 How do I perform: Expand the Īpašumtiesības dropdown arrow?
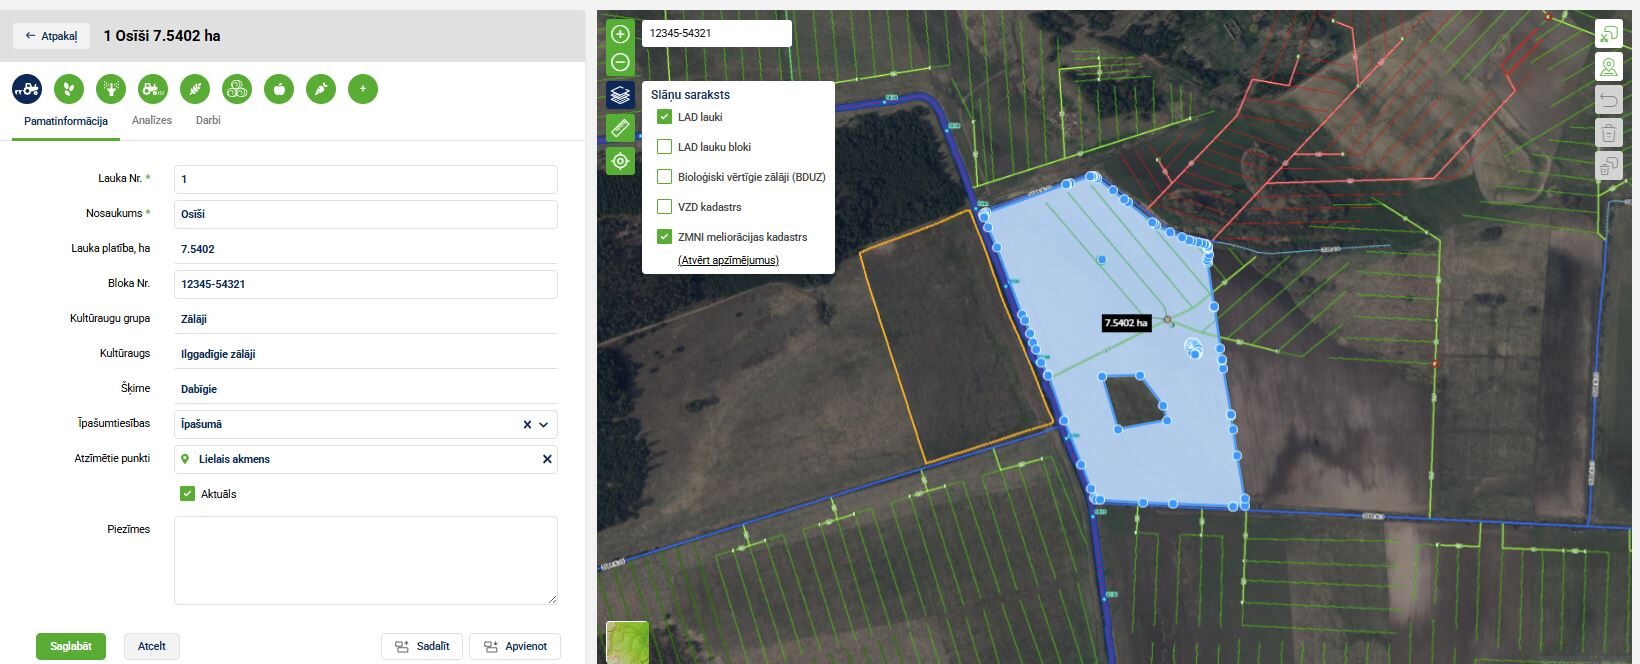pyautogui.click(x=544, y=425)
